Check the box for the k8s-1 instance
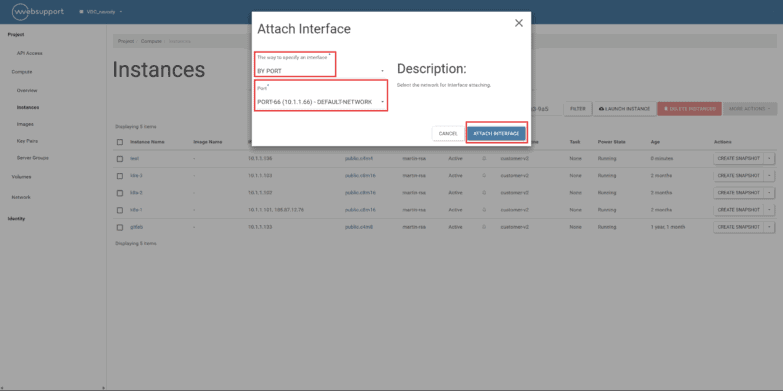 pos(119,210)
